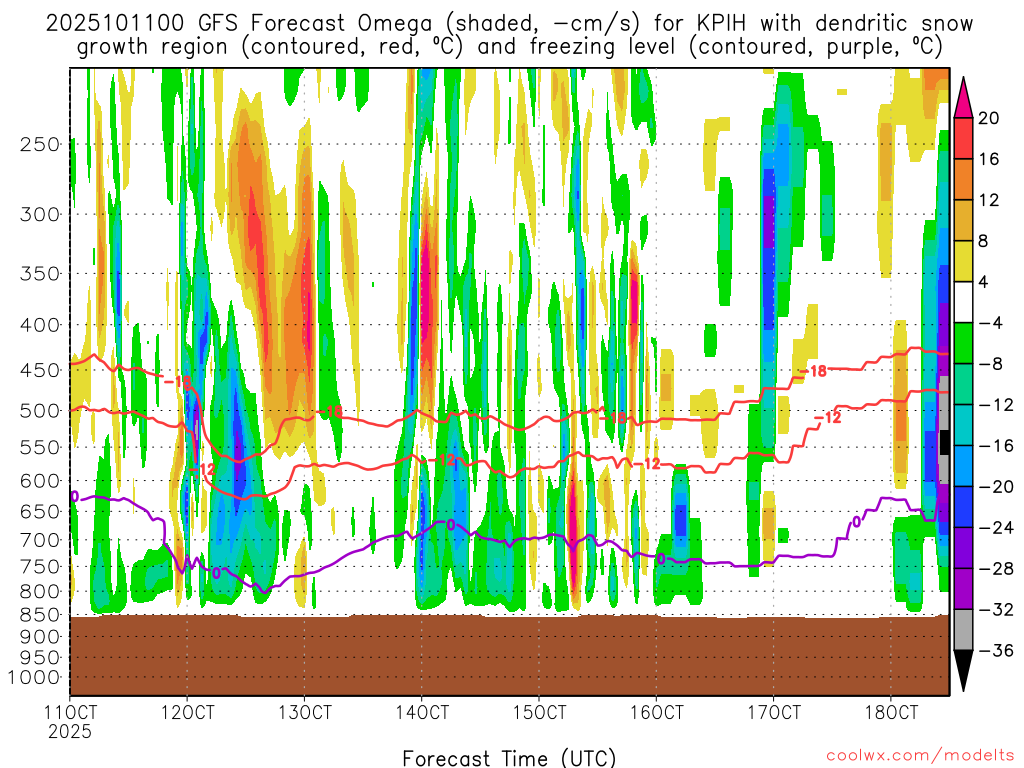Click the colorbar label -28

coord(996,569)
